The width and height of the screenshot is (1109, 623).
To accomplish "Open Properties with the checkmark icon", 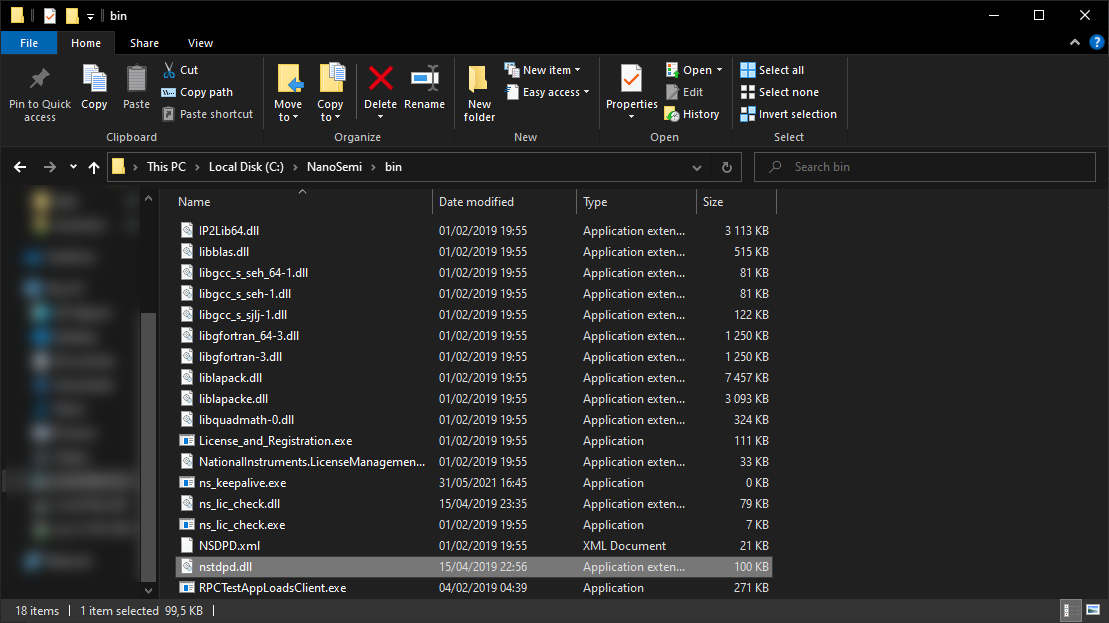I will (x=631, y=78).
